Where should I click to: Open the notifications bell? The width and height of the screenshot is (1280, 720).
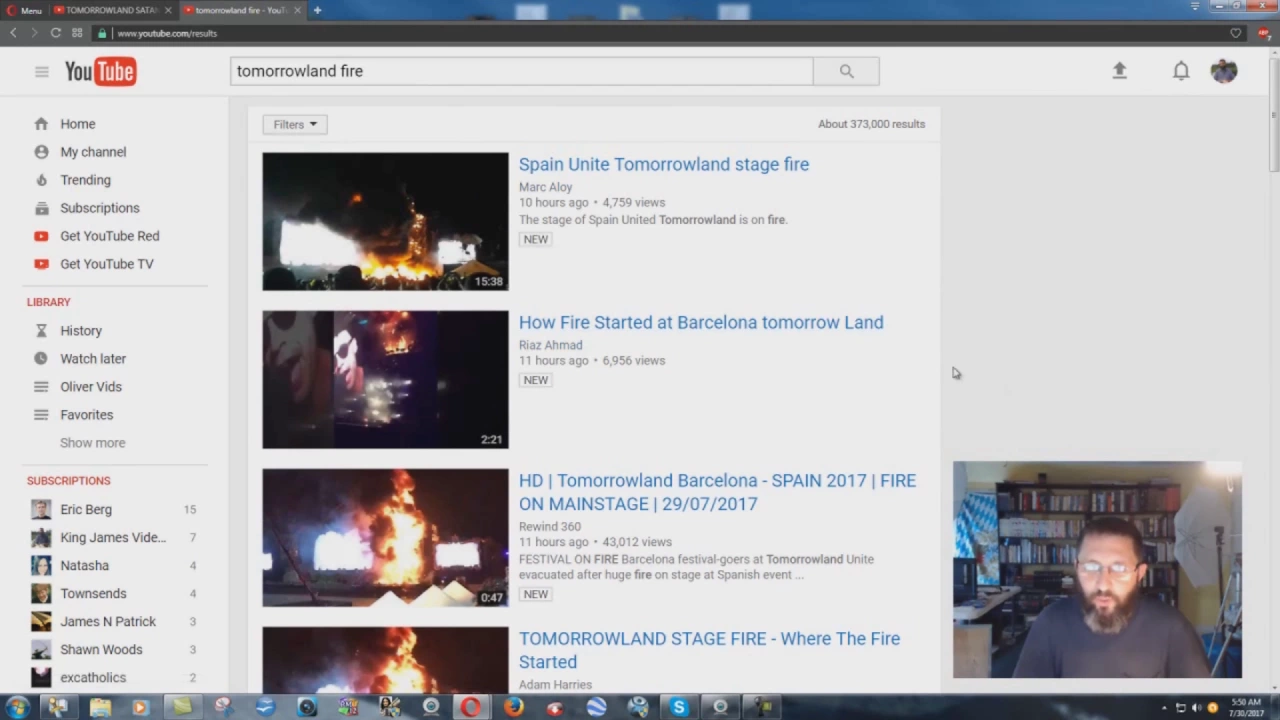(x=1181, y=70)
